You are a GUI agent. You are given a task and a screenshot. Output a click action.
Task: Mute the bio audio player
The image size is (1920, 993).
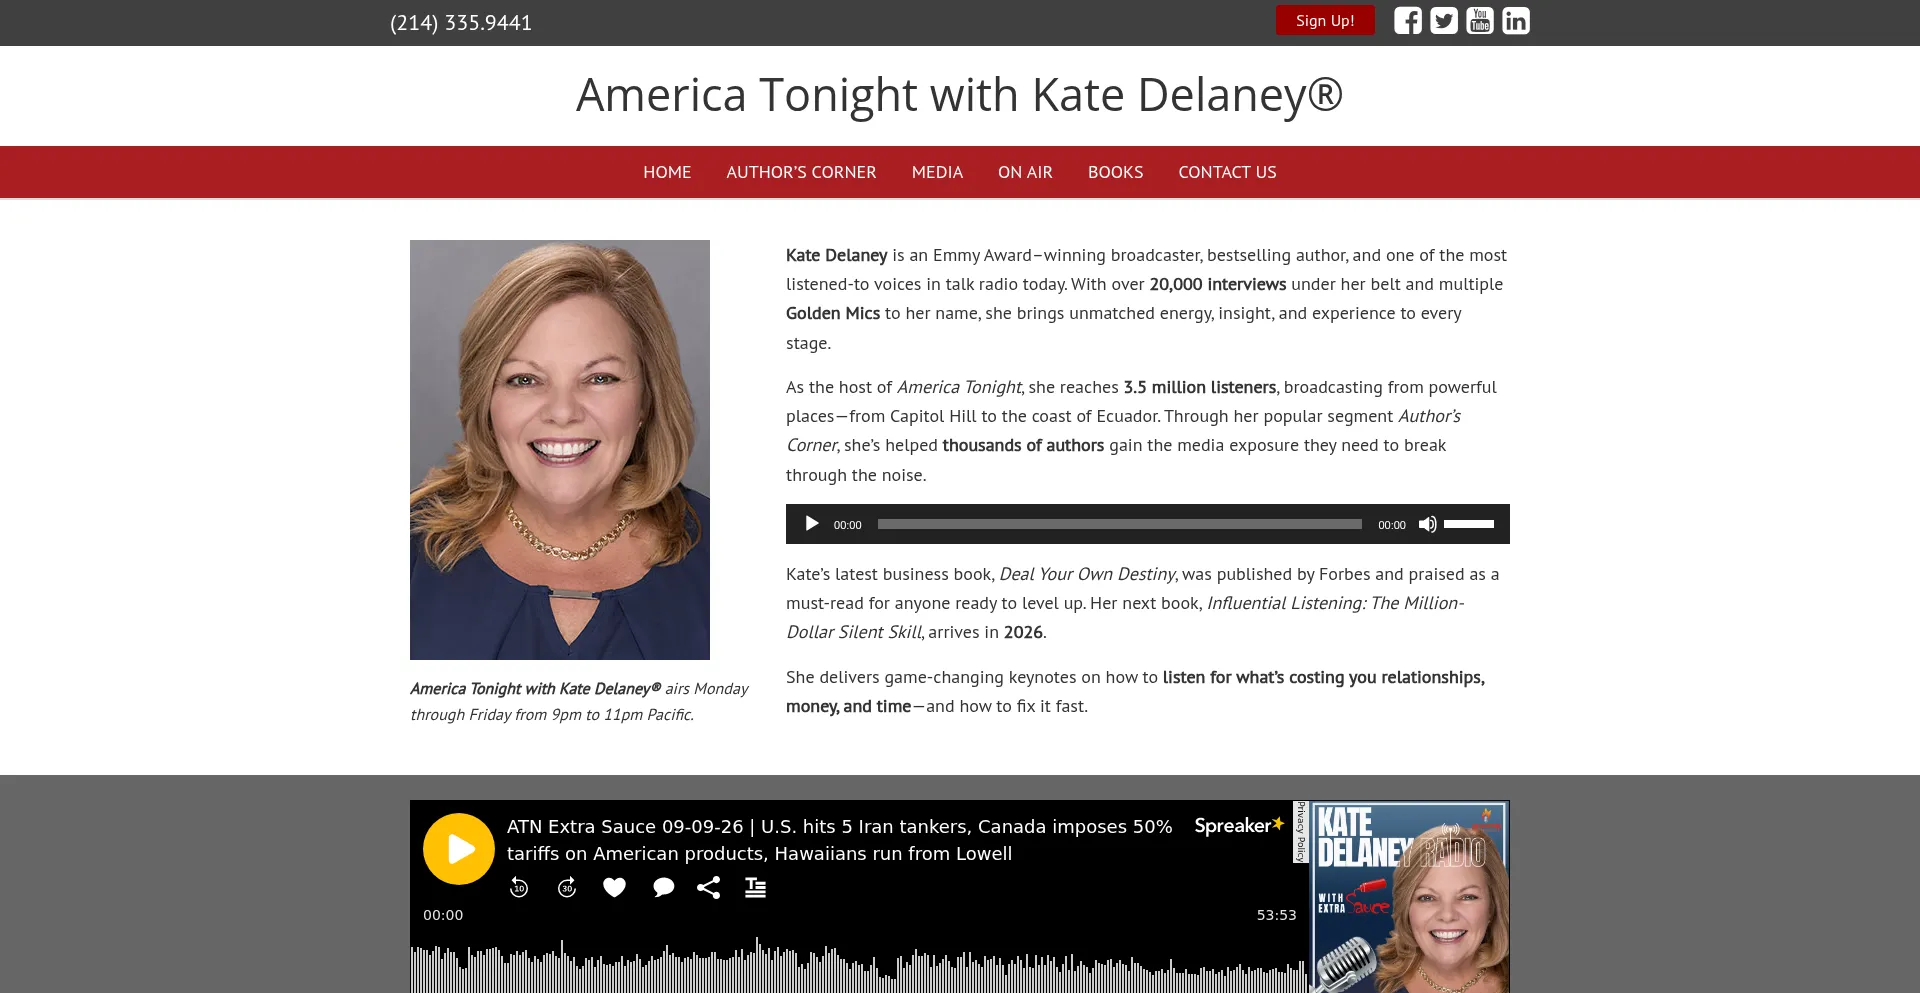tap(1427, 524)
